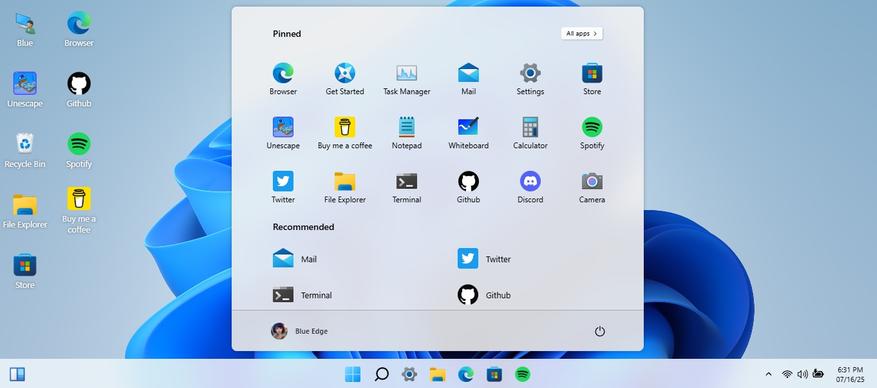Expand the hidden tray icons chevron

pos(768,374)
